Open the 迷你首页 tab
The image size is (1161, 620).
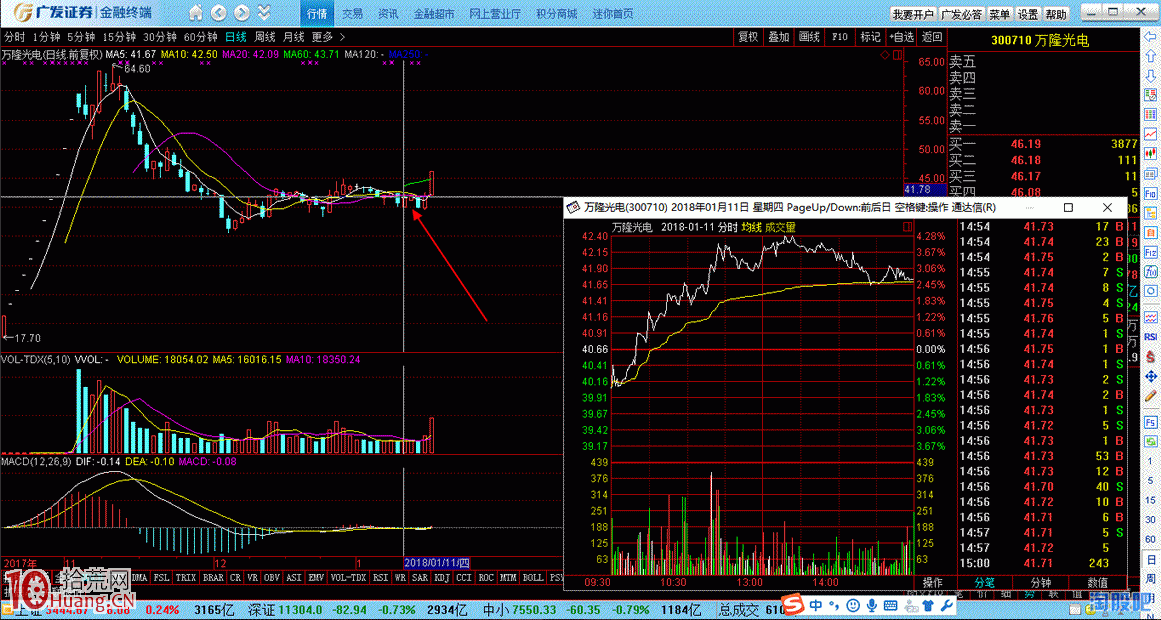point(613,14)
